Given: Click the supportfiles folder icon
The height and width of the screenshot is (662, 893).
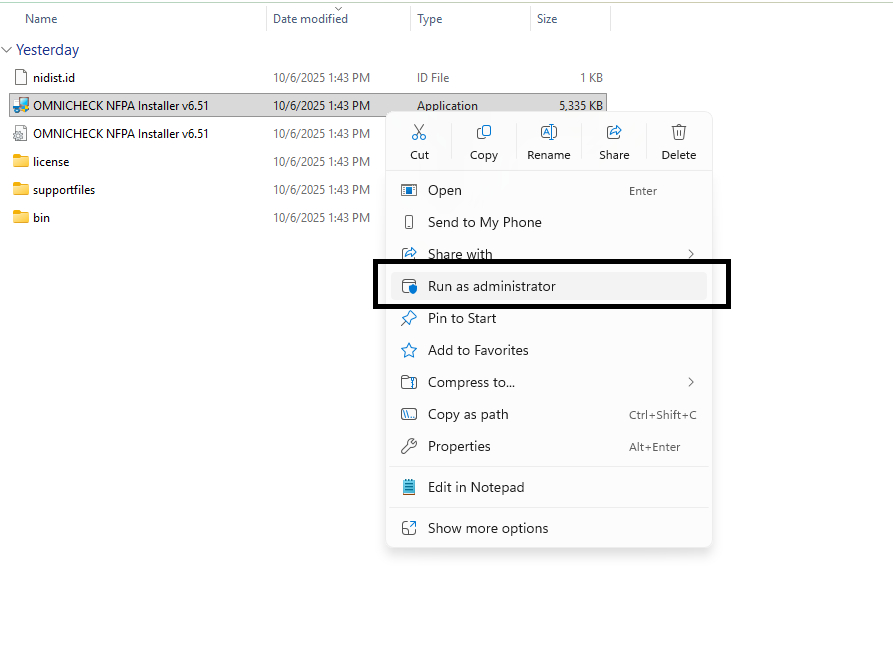Looking at the screenshot, I should pyautogui.click(x=21, y=190).
